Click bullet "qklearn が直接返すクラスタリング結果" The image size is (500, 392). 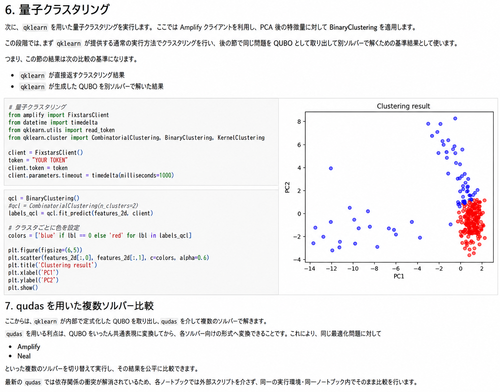(x=72, y=75)
